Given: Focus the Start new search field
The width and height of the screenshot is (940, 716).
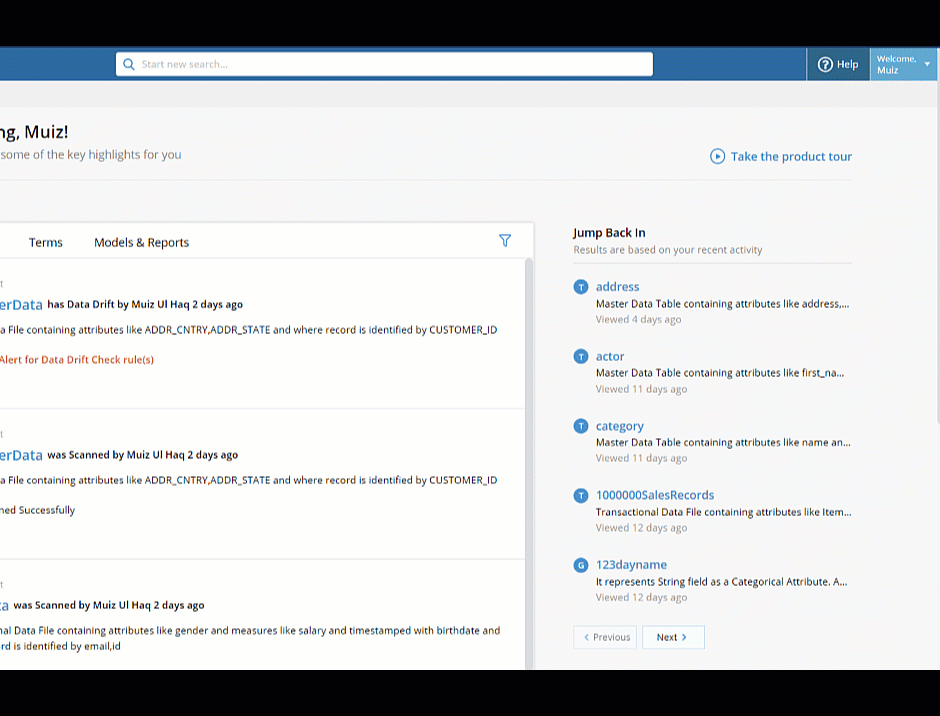Looking at the screenshot, I should pos(384,64).
